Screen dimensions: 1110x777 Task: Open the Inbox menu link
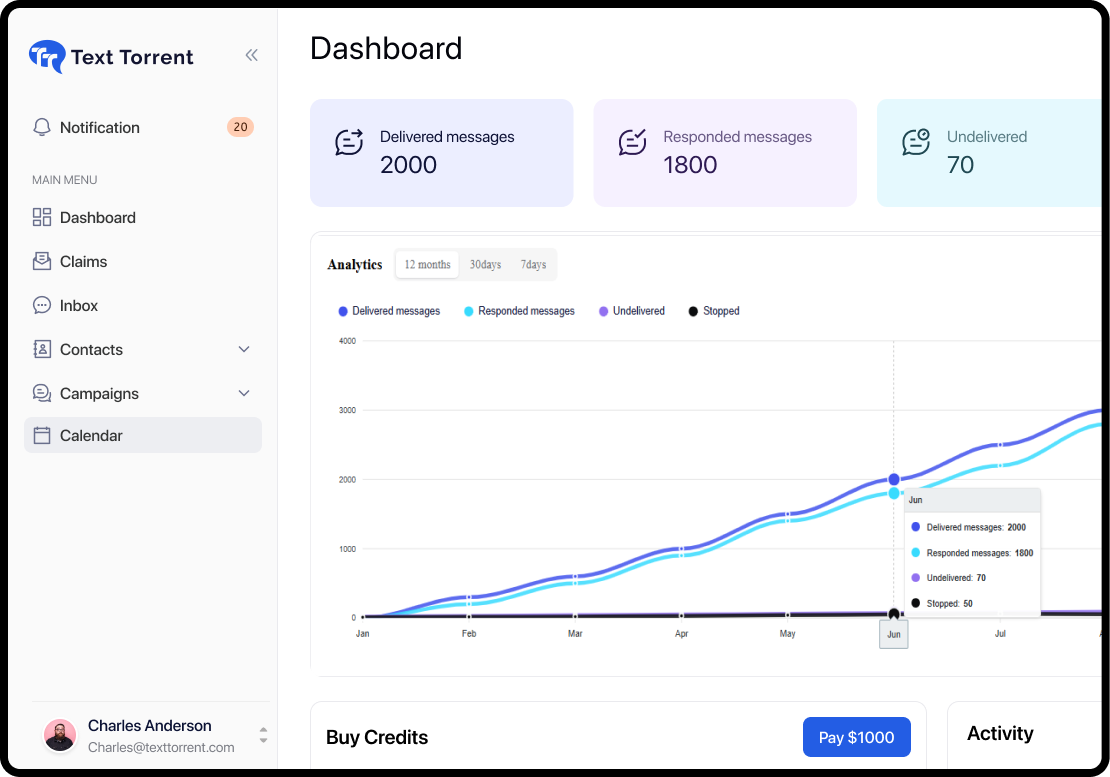(79, 305)
